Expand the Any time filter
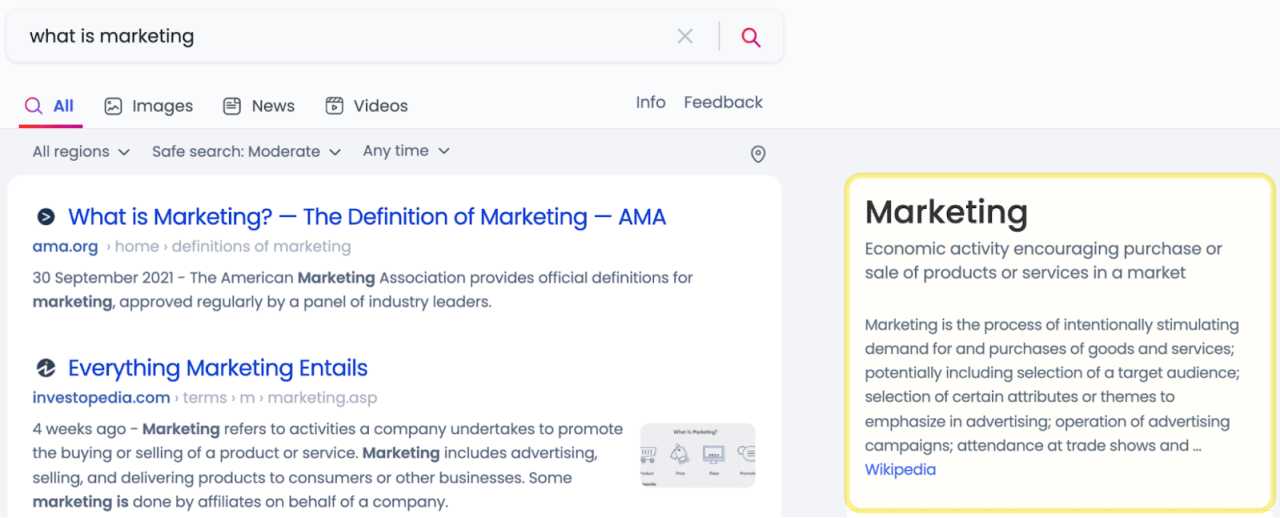1280x518 pixels. [406, 151]
